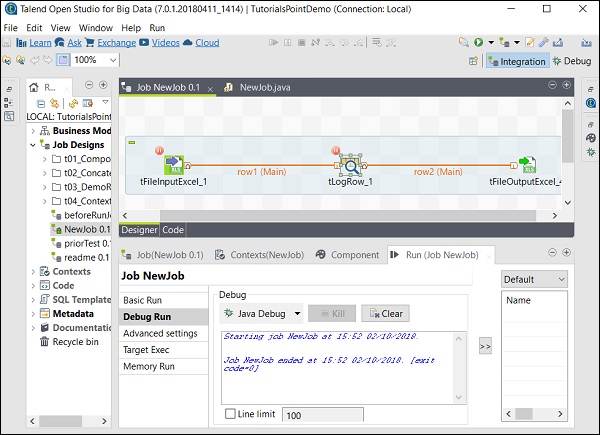Switch to the Code tab
This screenshot has width=600, height=435.
[173, 230]
